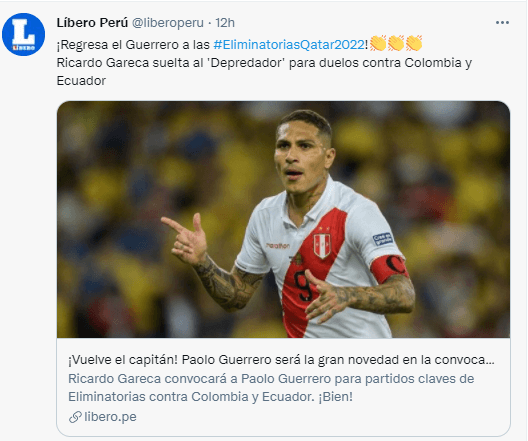Click the Peru crest badge on the shirt
Image resolution: width=528 pixels, height=441 pixels.
pyautogui.click(x=322, y=245)
